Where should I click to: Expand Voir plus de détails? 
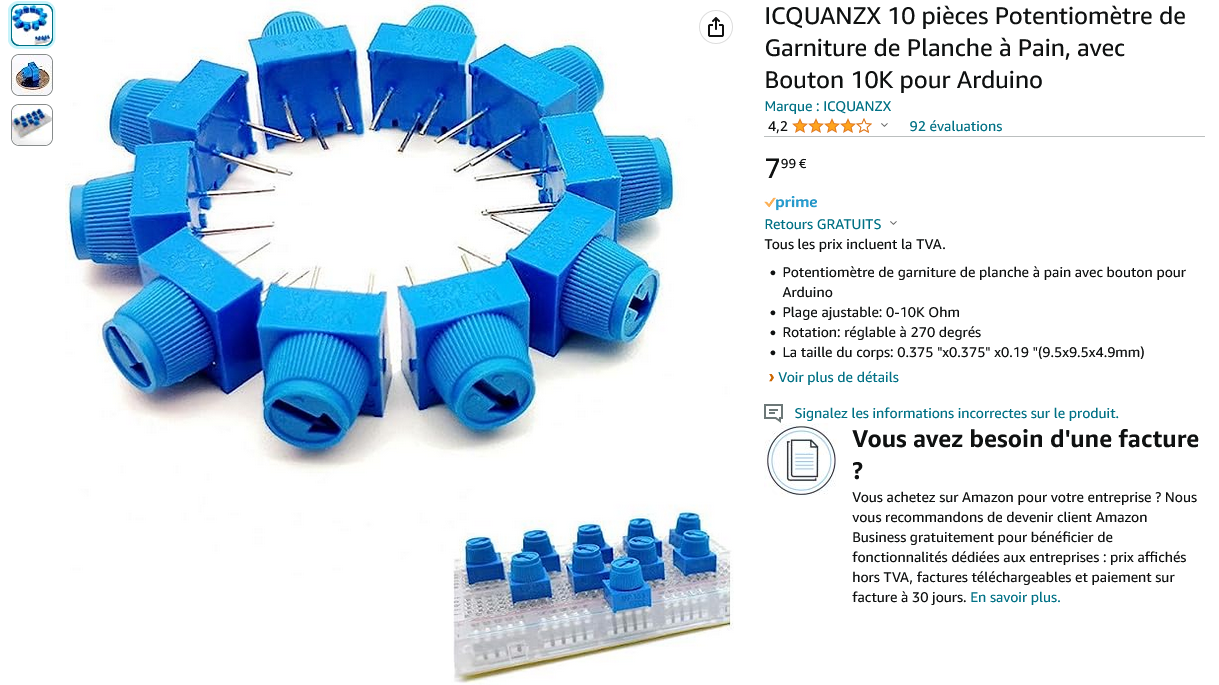coord(832,377)
